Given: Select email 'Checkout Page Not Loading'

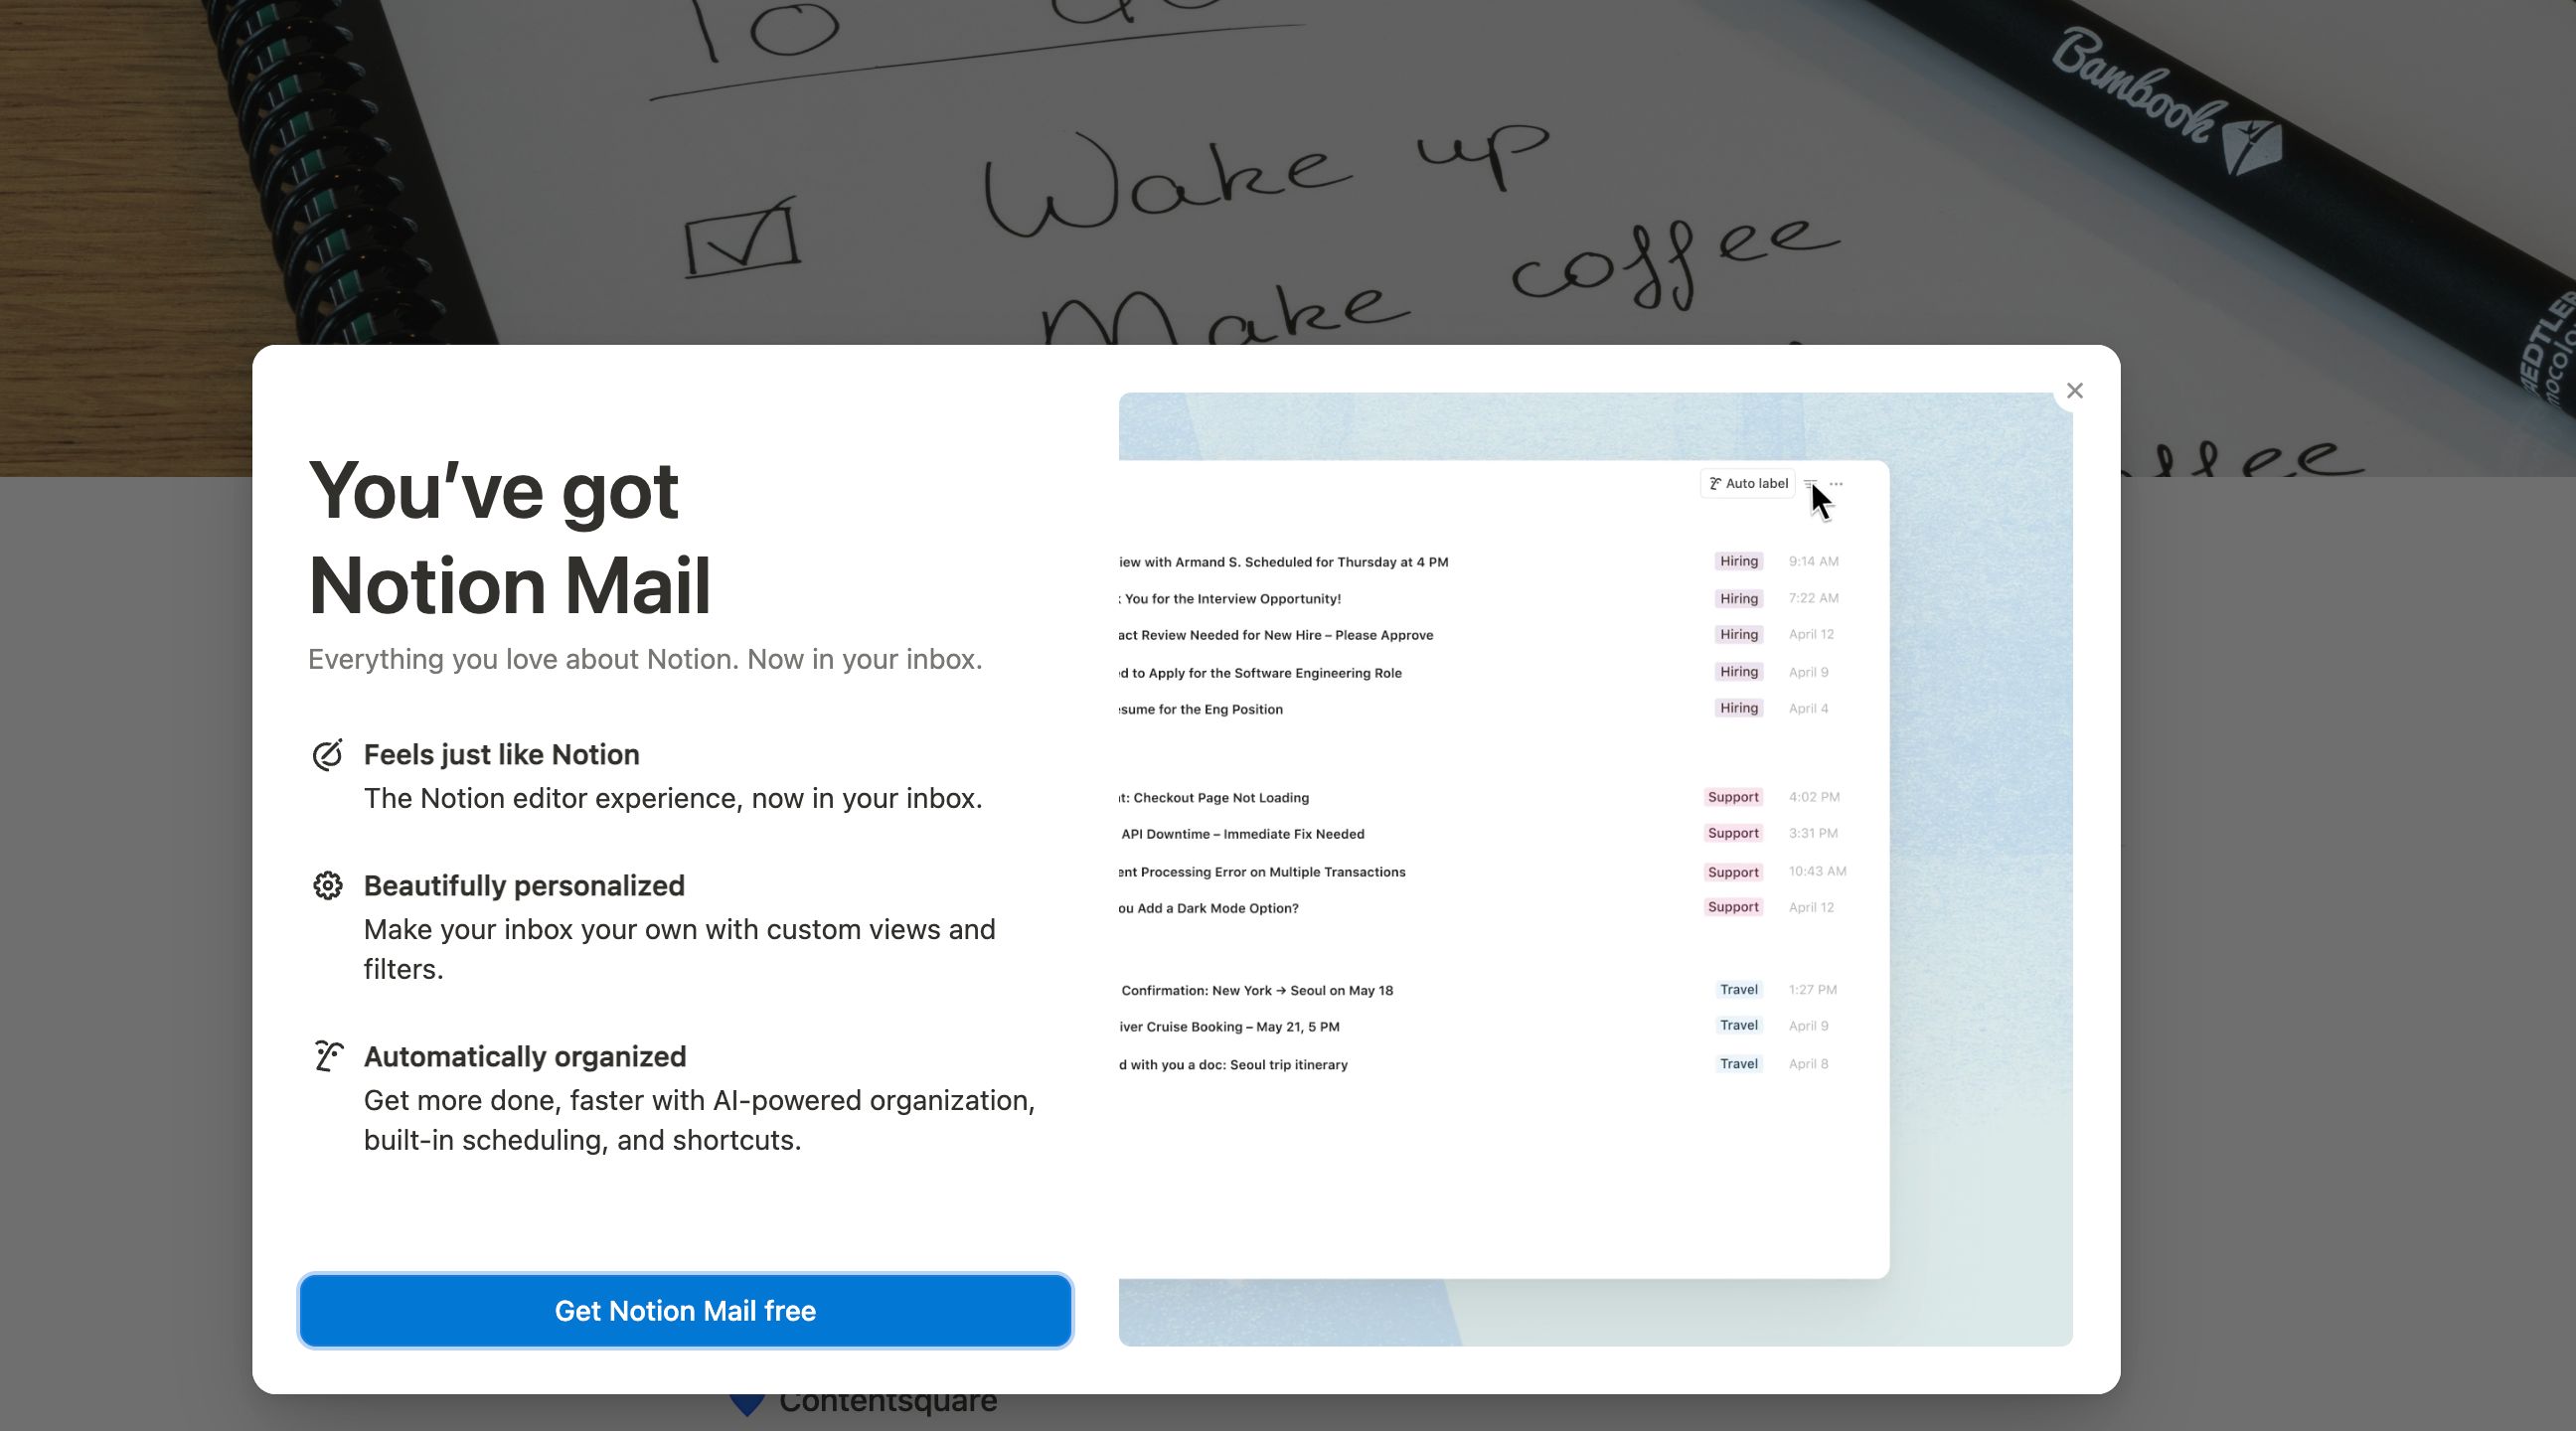Looking at the screenshot, I should coord(1214,797).
